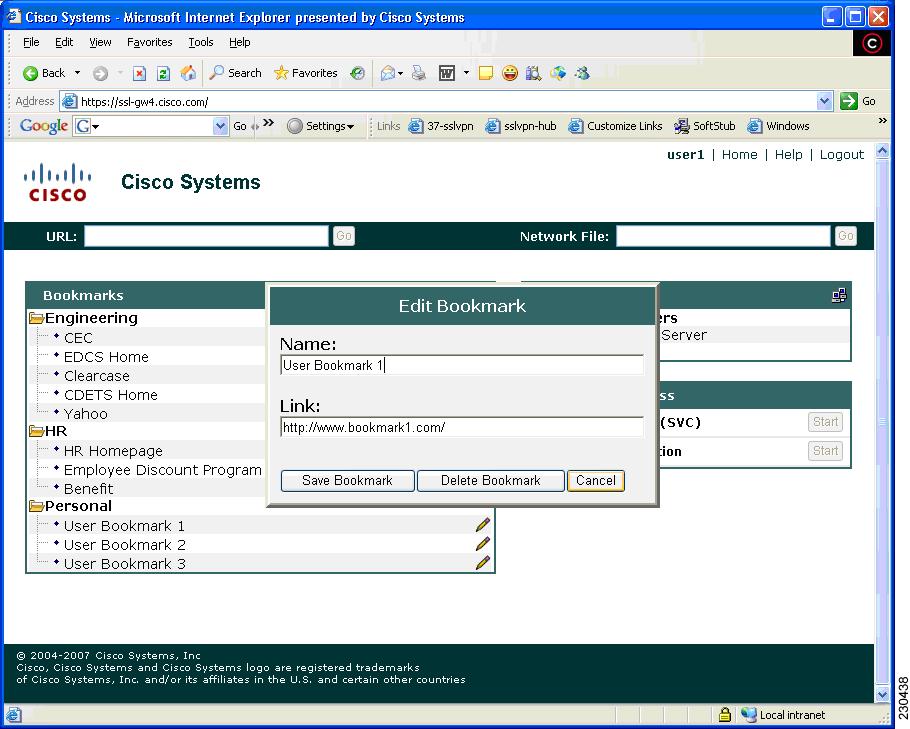
Task: Click pencil icon for User Bookmark 1
Action: point(483,525)
